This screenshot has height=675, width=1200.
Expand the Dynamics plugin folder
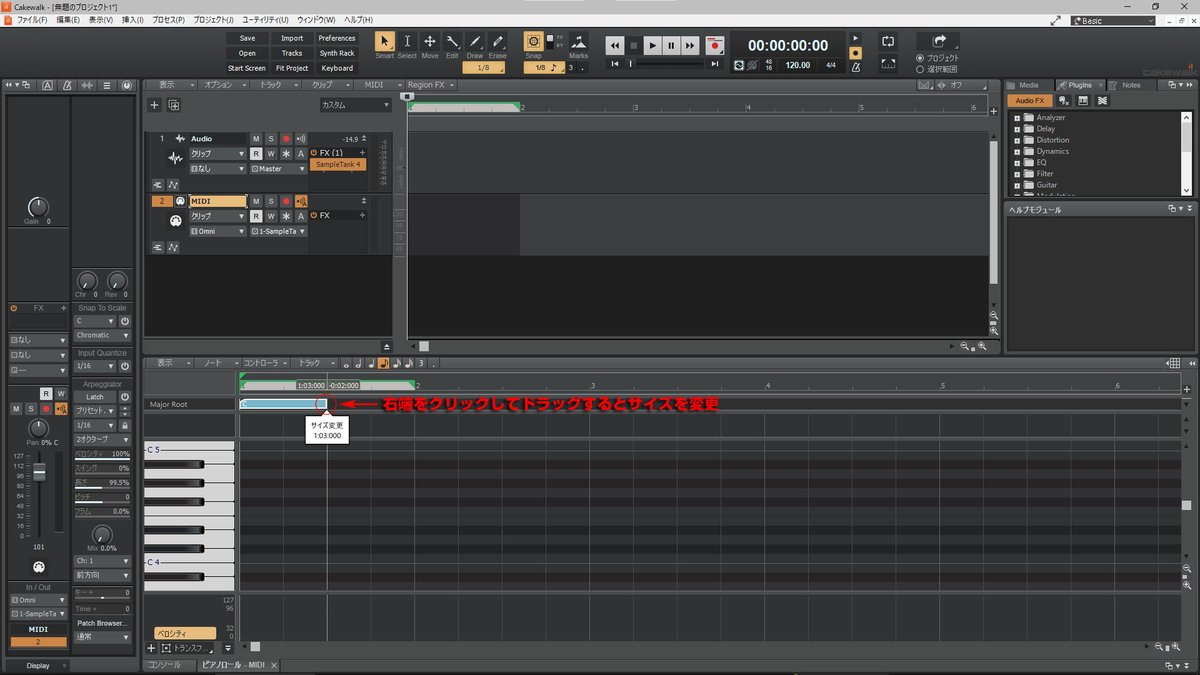(x=1017, y=151)
